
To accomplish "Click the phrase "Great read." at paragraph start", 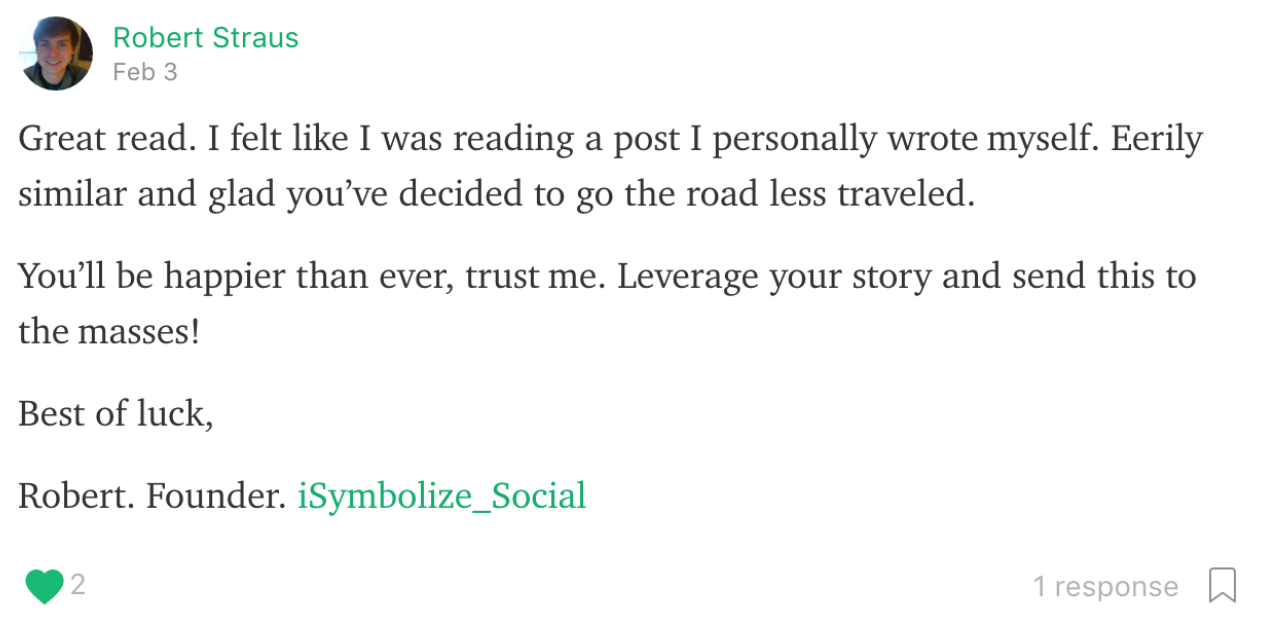I will pyautogui.click(x=107, y=139).
